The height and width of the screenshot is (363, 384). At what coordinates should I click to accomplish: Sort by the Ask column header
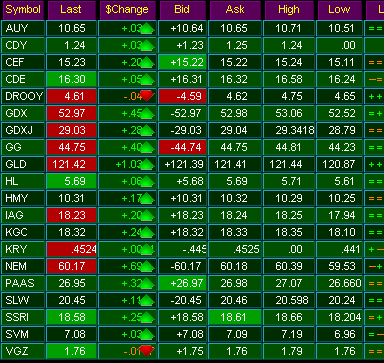point(235,10)
